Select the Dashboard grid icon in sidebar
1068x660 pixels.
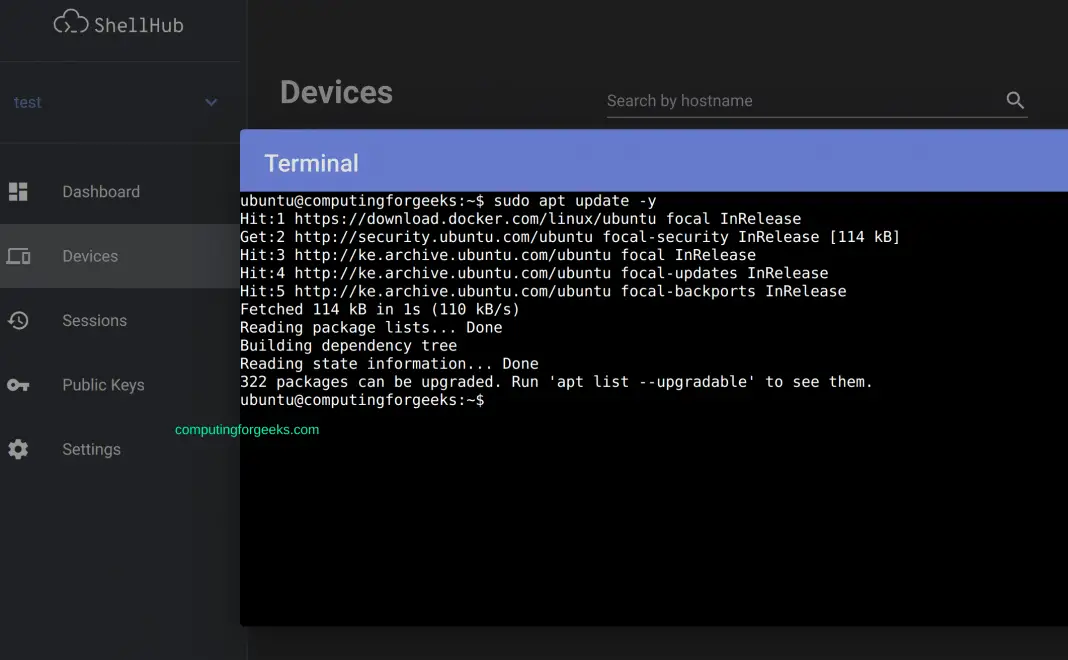[x=17, y=191]
